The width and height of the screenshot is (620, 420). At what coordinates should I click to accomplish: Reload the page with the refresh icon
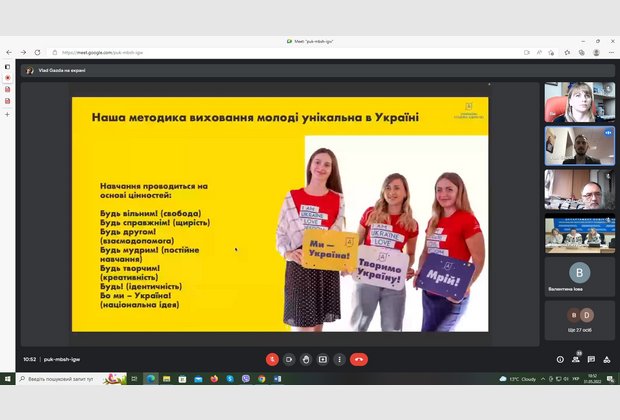38,52
